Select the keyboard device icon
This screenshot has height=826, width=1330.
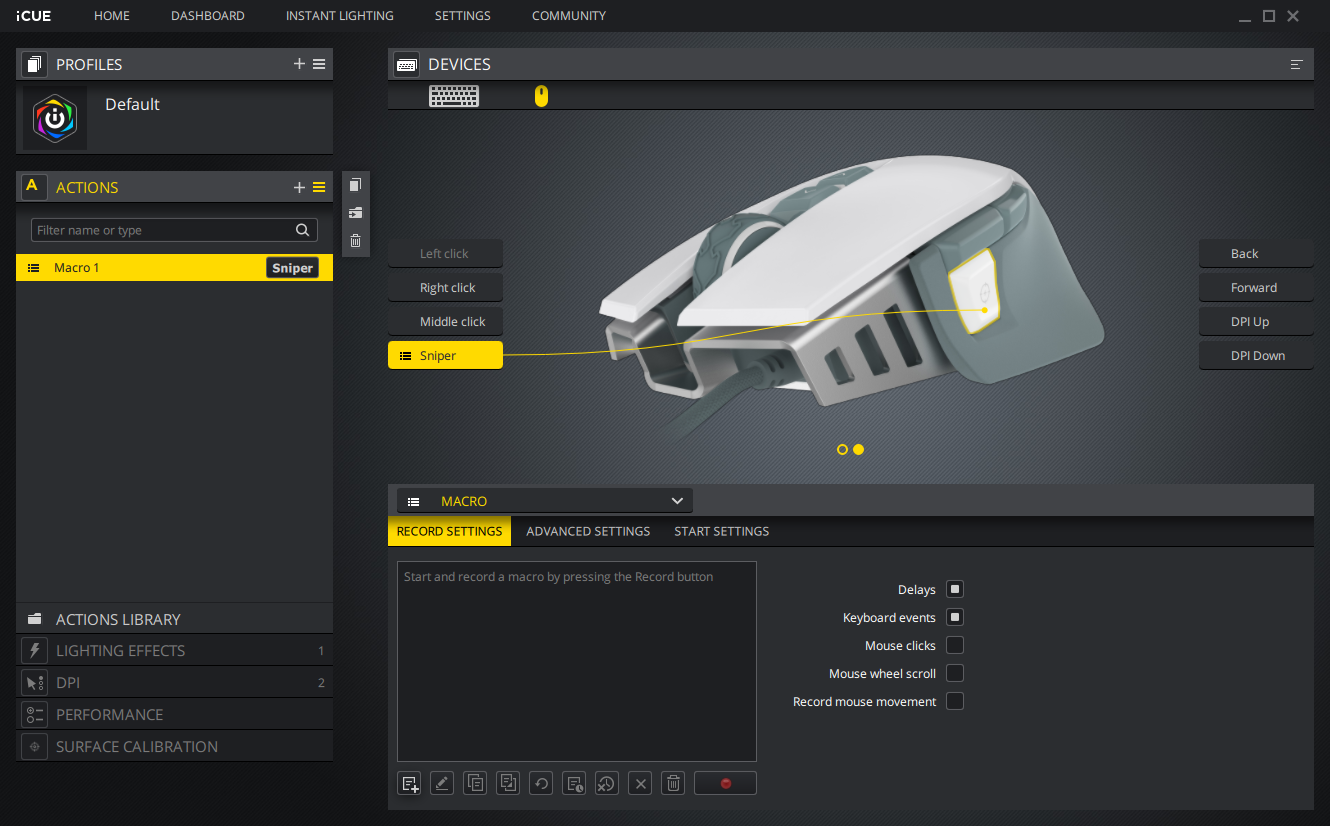[454, 96]
